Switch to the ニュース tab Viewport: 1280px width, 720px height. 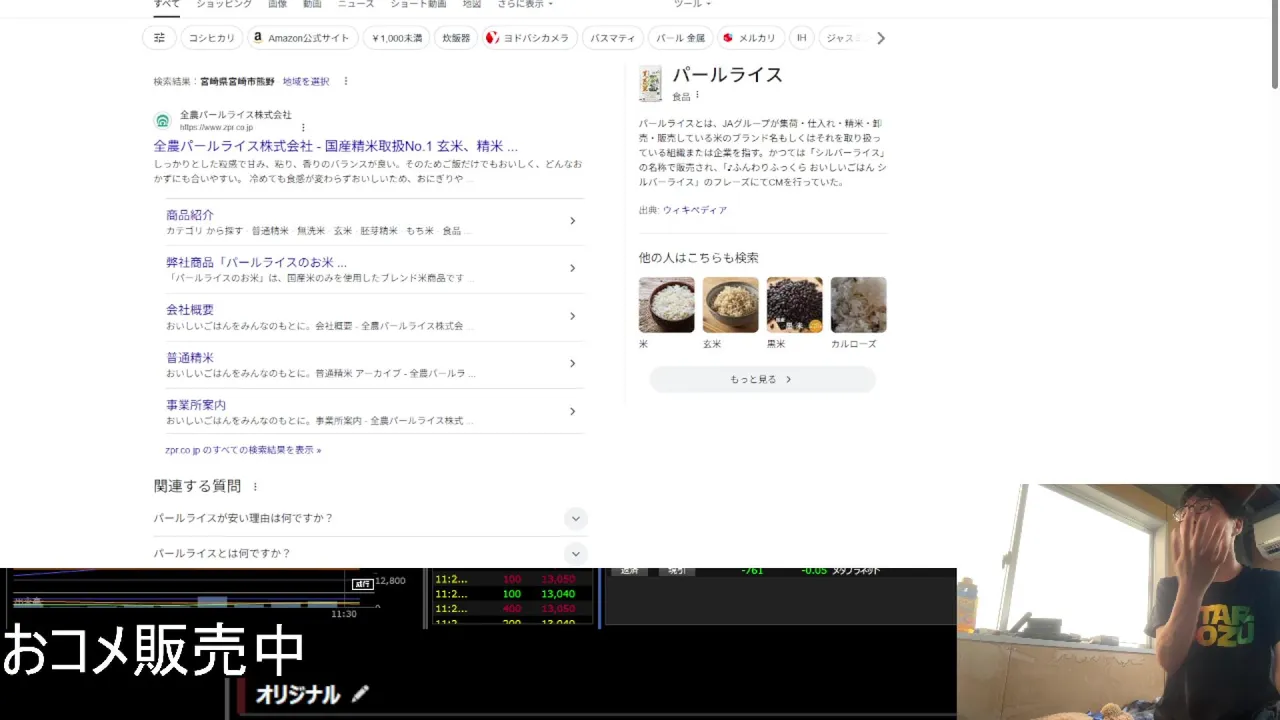pyautogui.click(x=356, y=5)
